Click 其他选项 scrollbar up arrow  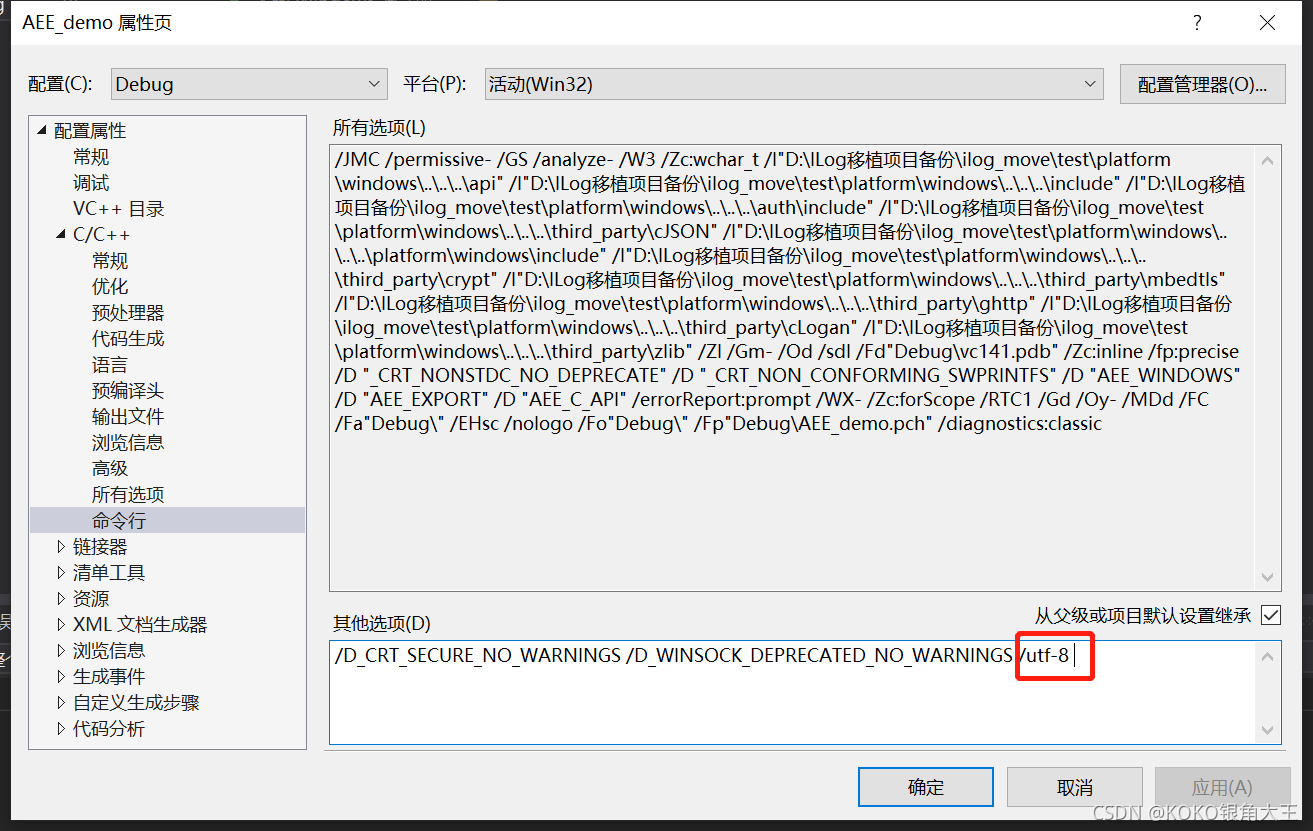(1269, 657)
